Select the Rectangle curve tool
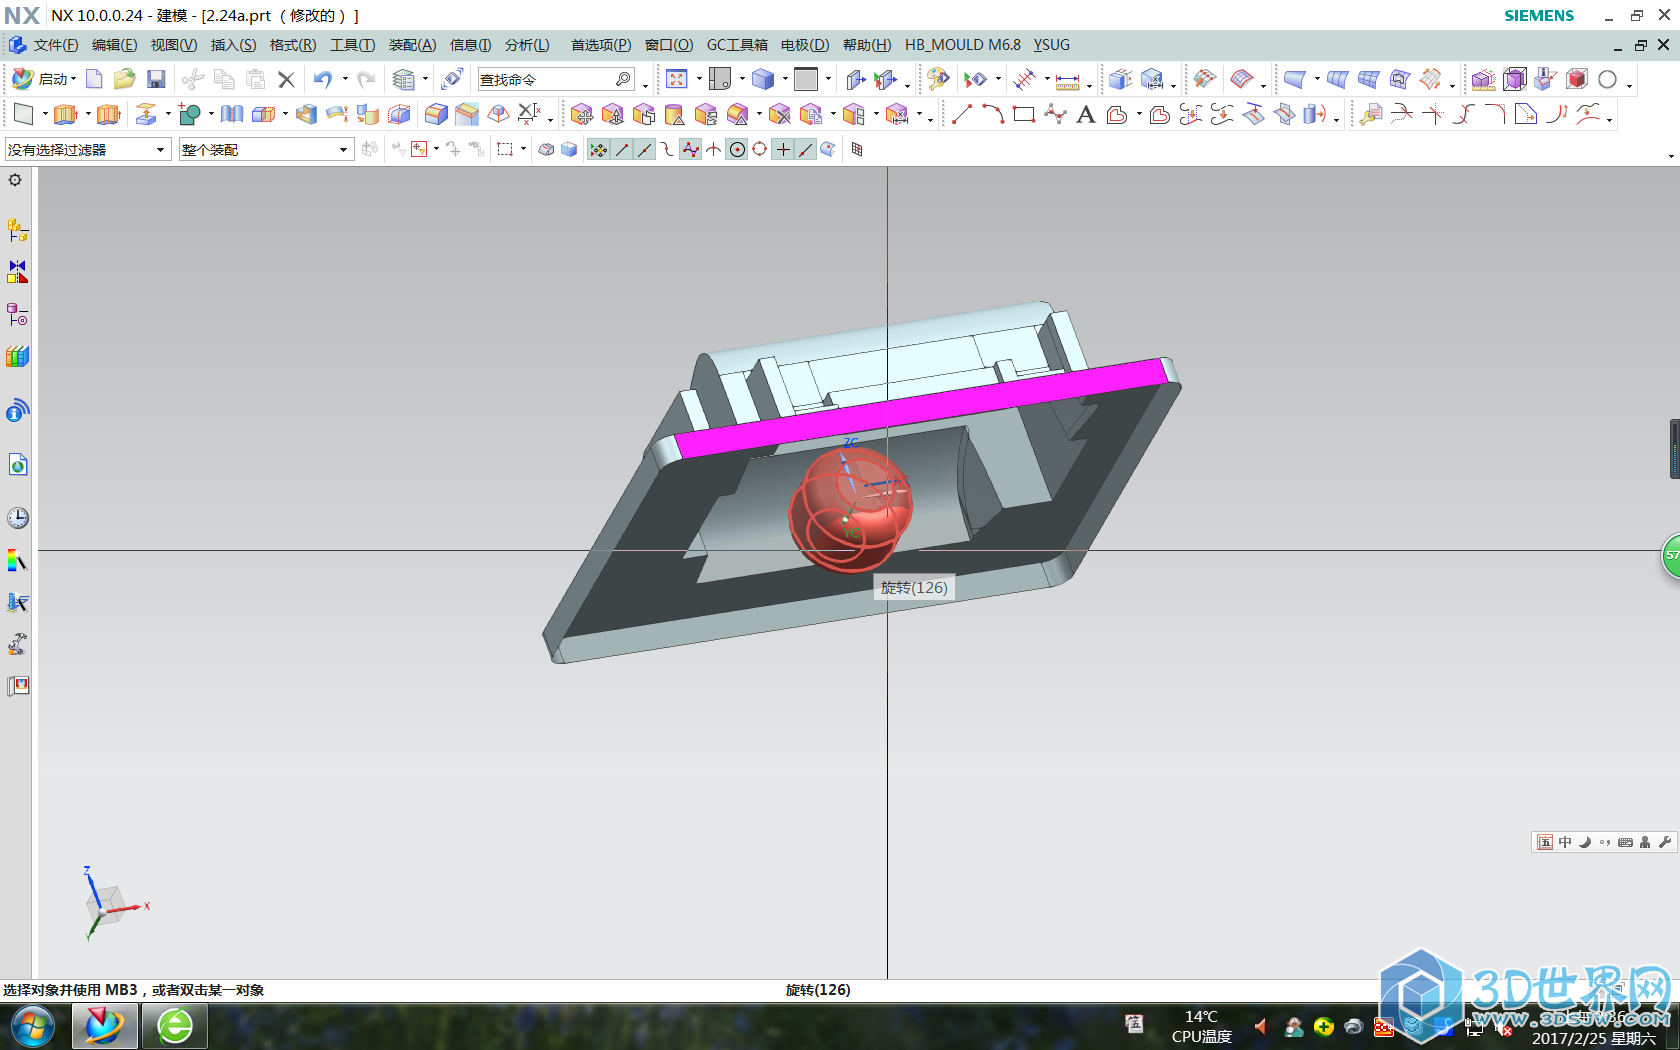 [1024, 114]
